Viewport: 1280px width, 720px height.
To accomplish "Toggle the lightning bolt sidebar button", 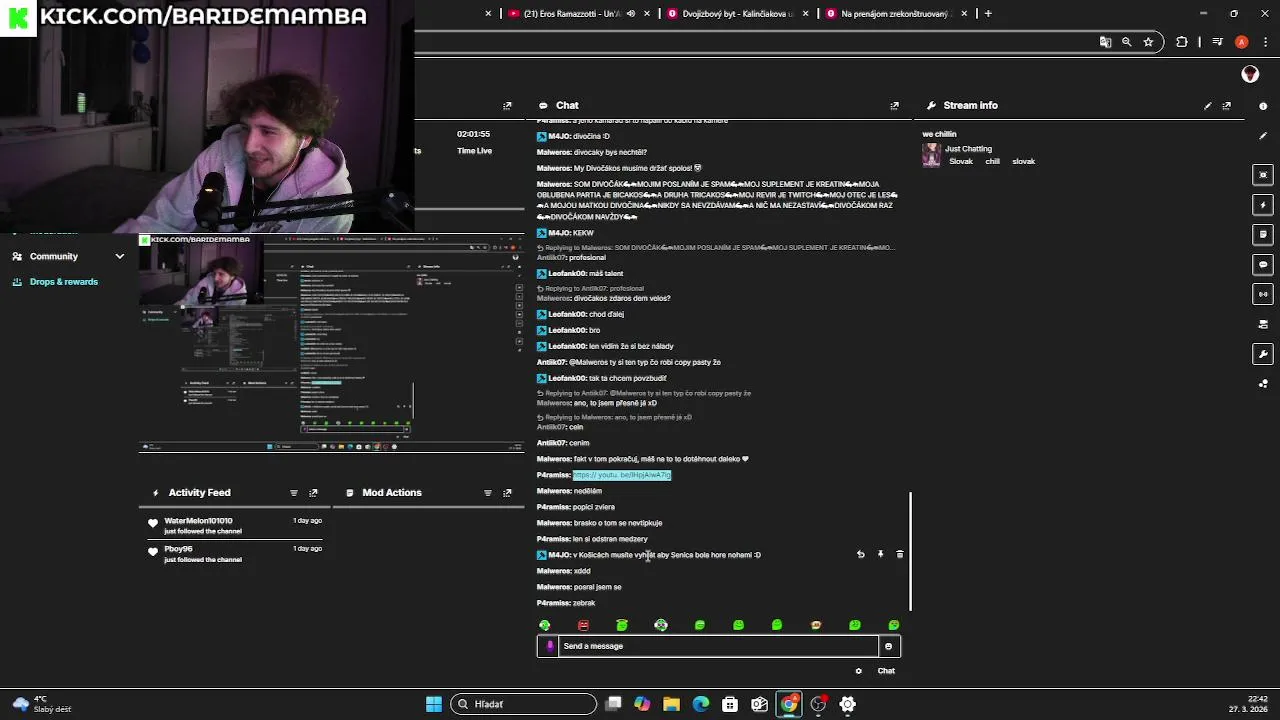I will 1263,205.
